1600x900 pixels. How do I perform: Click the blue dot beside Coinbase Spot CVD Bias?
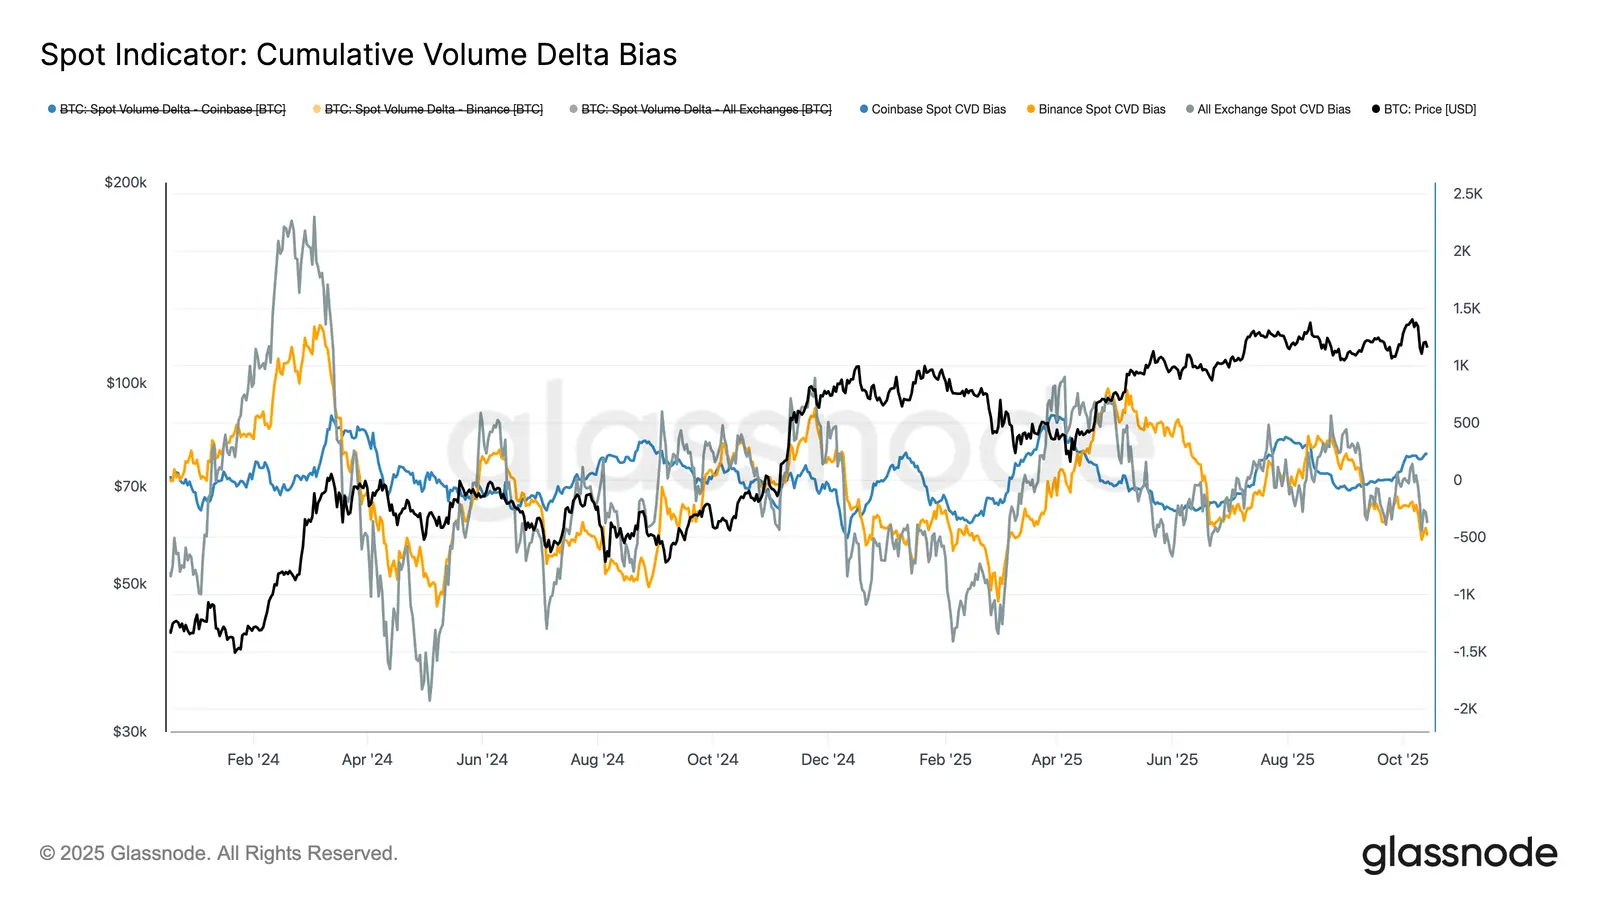coord(864,109)
